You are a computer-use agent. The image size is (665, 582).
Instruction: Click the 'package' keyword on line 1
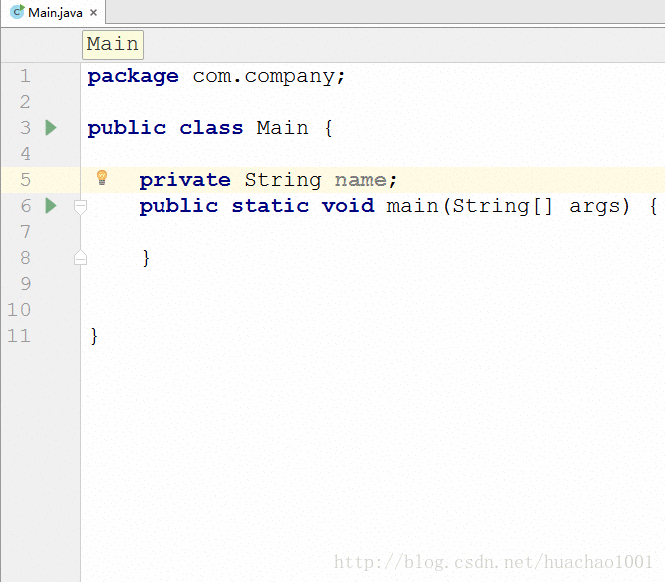[x=133, y=77]
